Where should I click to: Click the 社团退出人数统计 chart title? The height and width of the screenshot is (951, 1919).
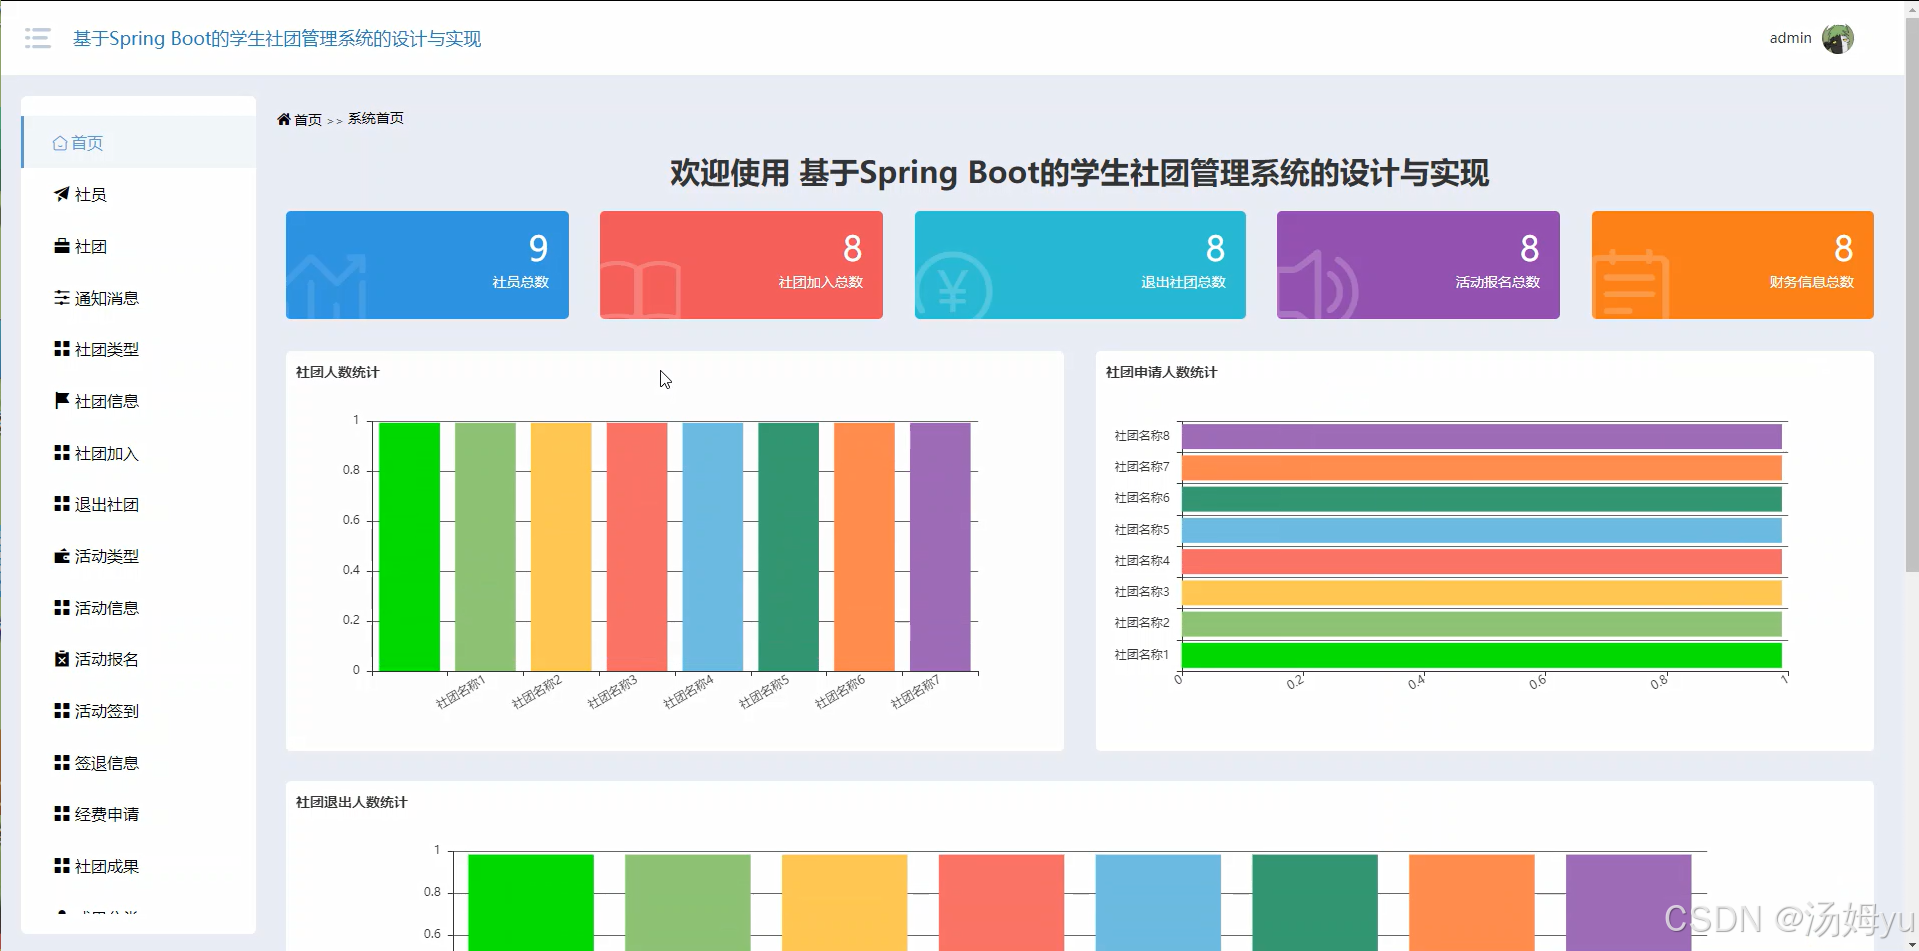point(351,802)
